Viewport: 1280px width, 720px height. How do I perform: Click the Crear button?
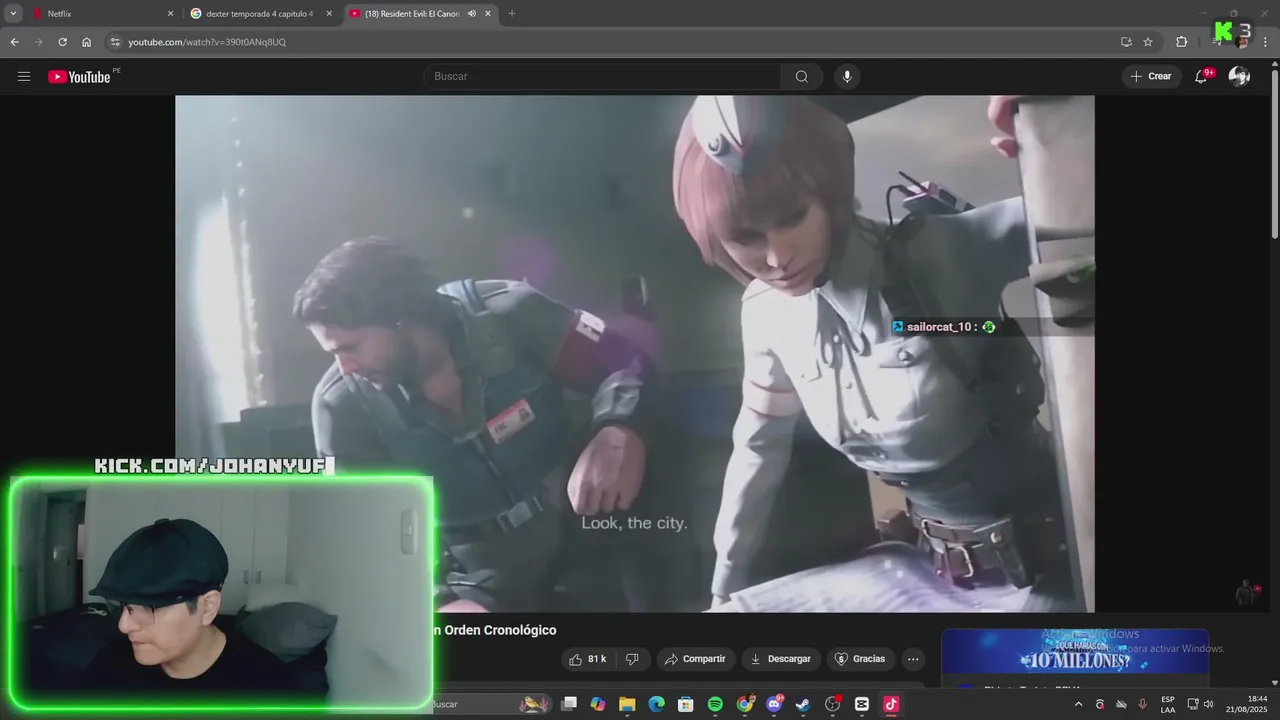[x=1151, y=77]
